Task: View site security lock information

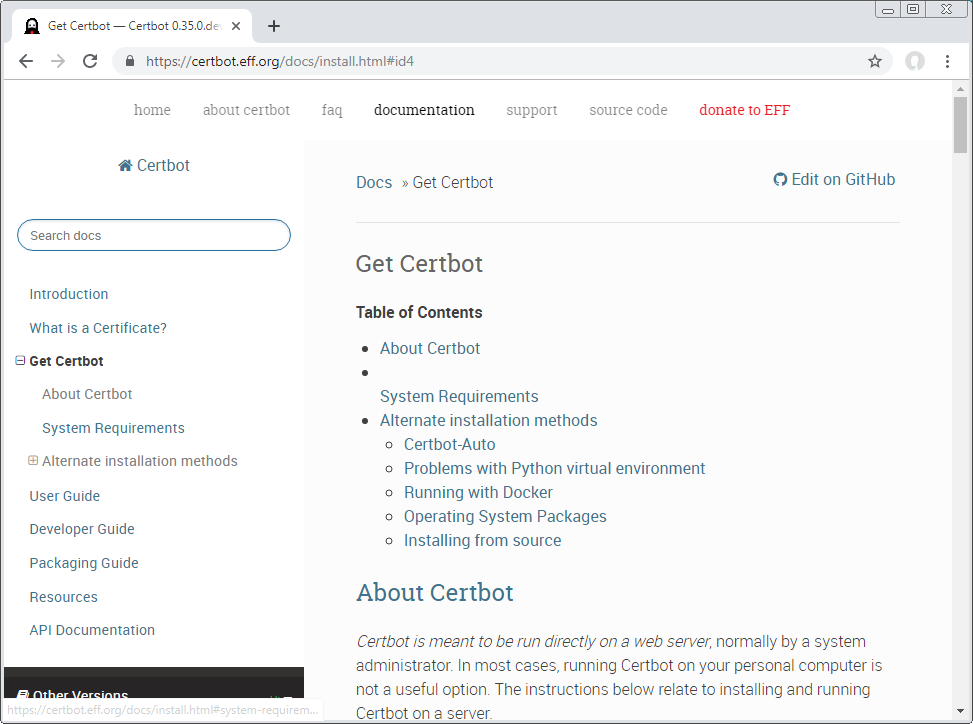Action: pyautogui.click(x=130, y=61)
